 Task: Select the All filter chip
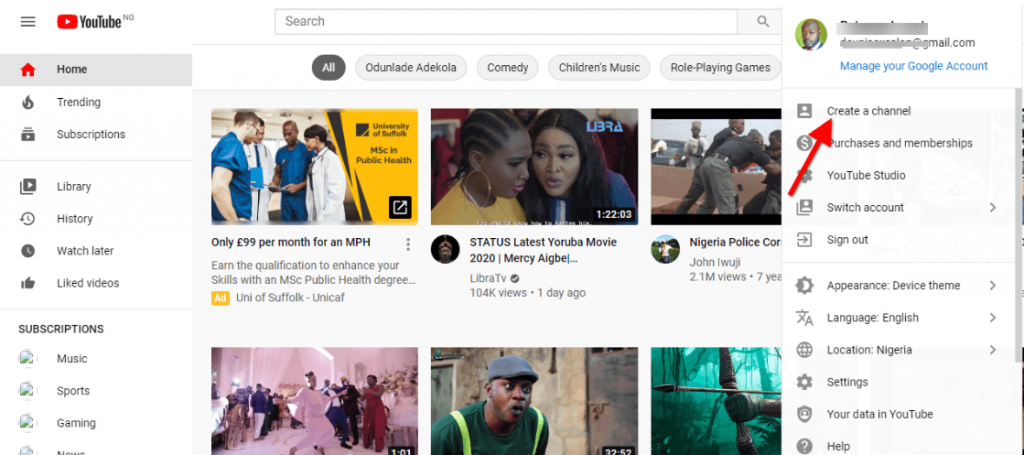pyautogui.click(x=328, y=67)
